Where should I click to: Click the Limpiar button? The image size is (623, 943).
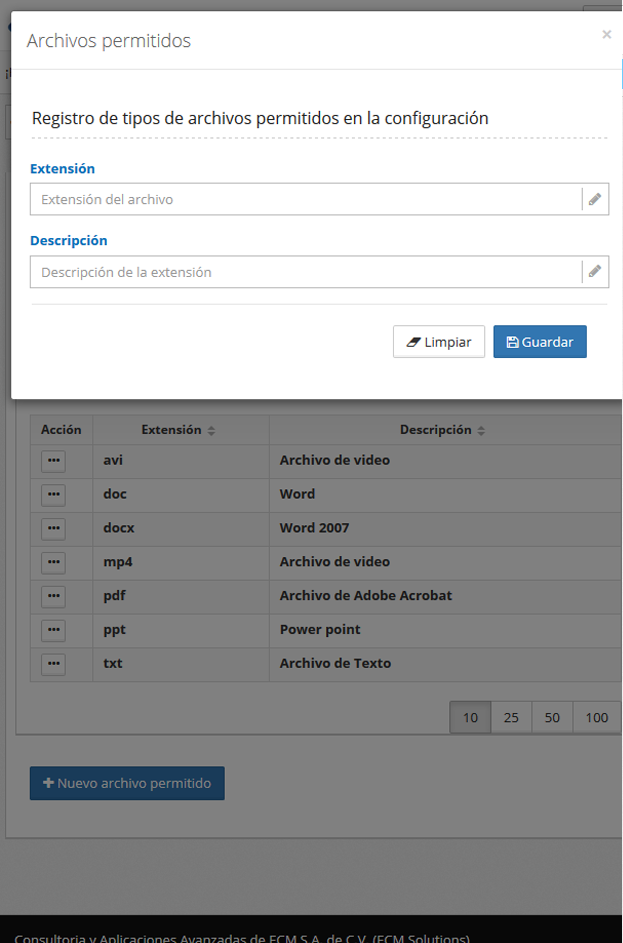[x=439, y=342]
